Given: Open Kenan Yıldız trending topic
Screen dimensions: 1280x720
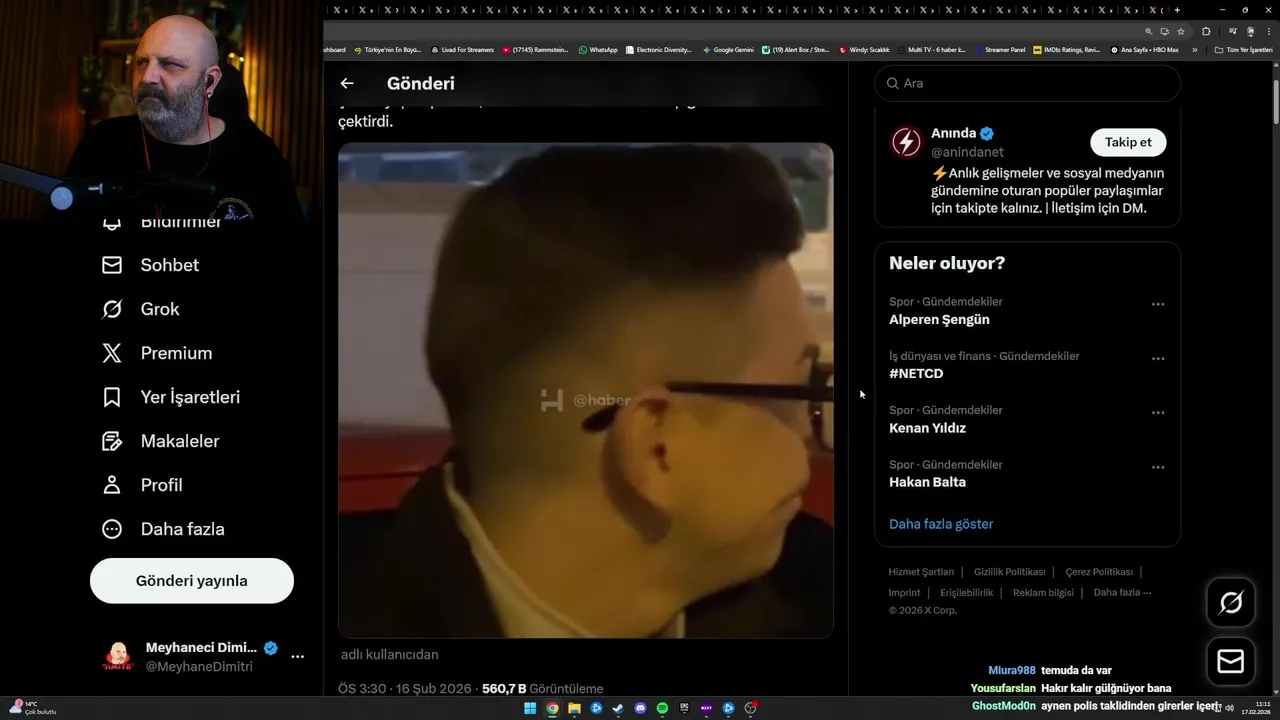Looking at the screenshot, I should tap(927, 428).
